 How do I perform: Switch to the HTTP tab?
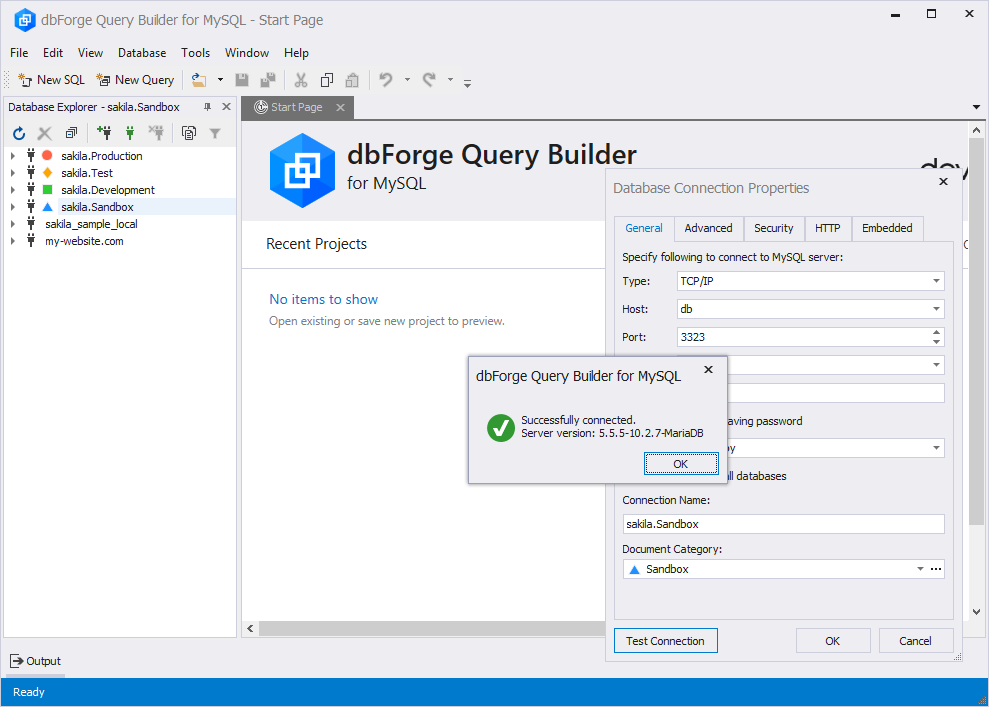coord(828,228)
